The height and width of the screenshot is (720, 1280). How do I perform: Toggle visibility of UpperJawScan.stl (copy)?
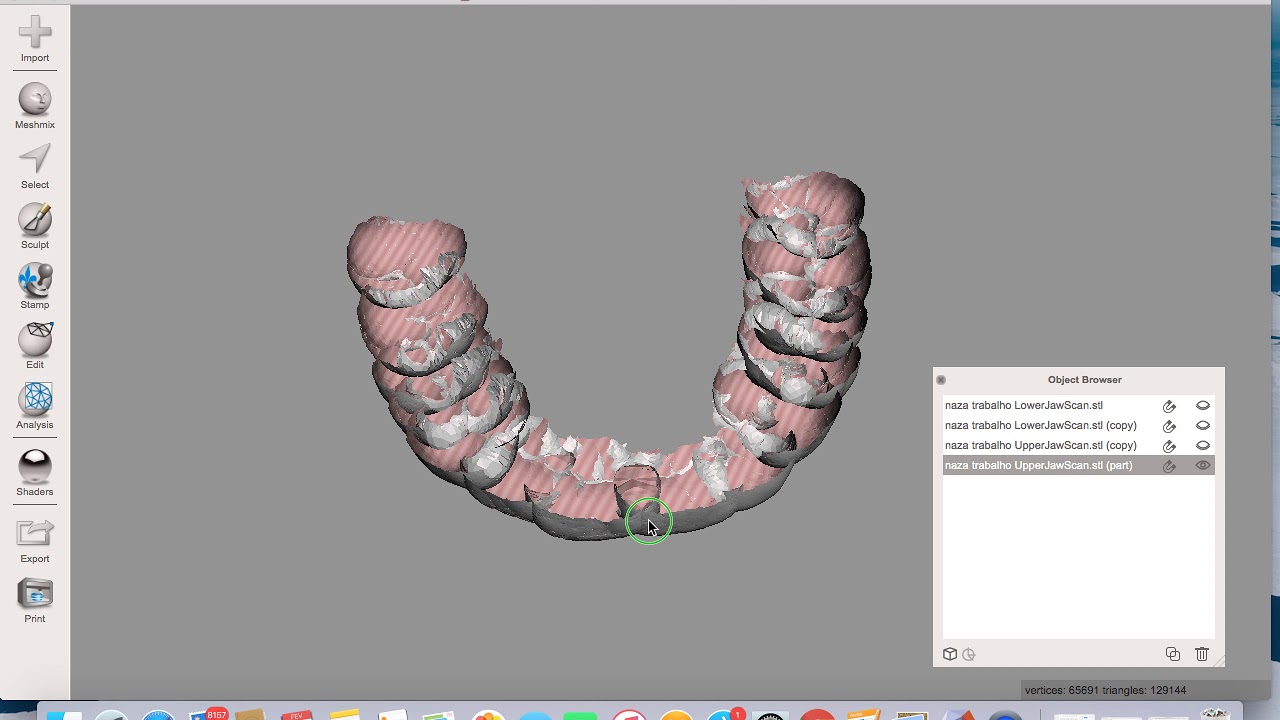[x=1203, y=446]
